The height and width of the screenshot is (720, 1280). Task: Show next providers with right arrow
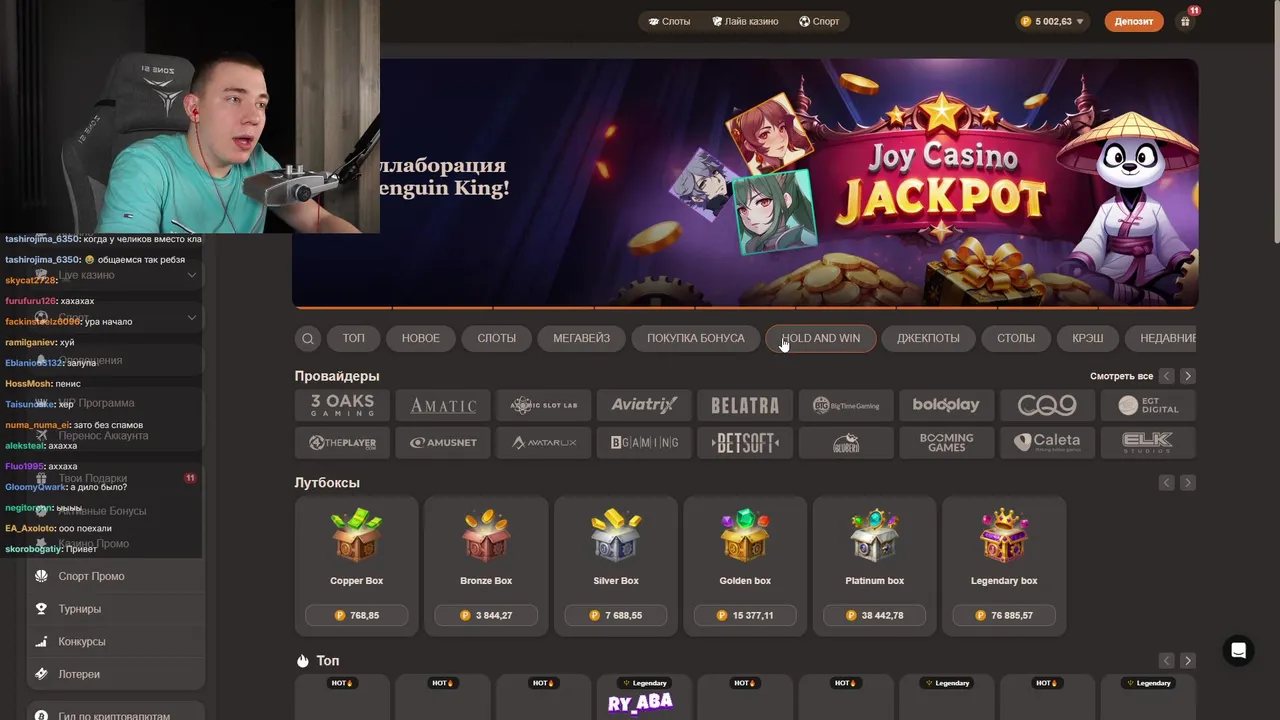tap(1187, 376)
